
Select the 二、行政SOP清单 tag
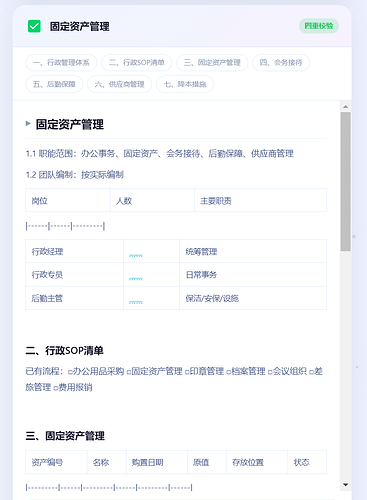point(137,63)
